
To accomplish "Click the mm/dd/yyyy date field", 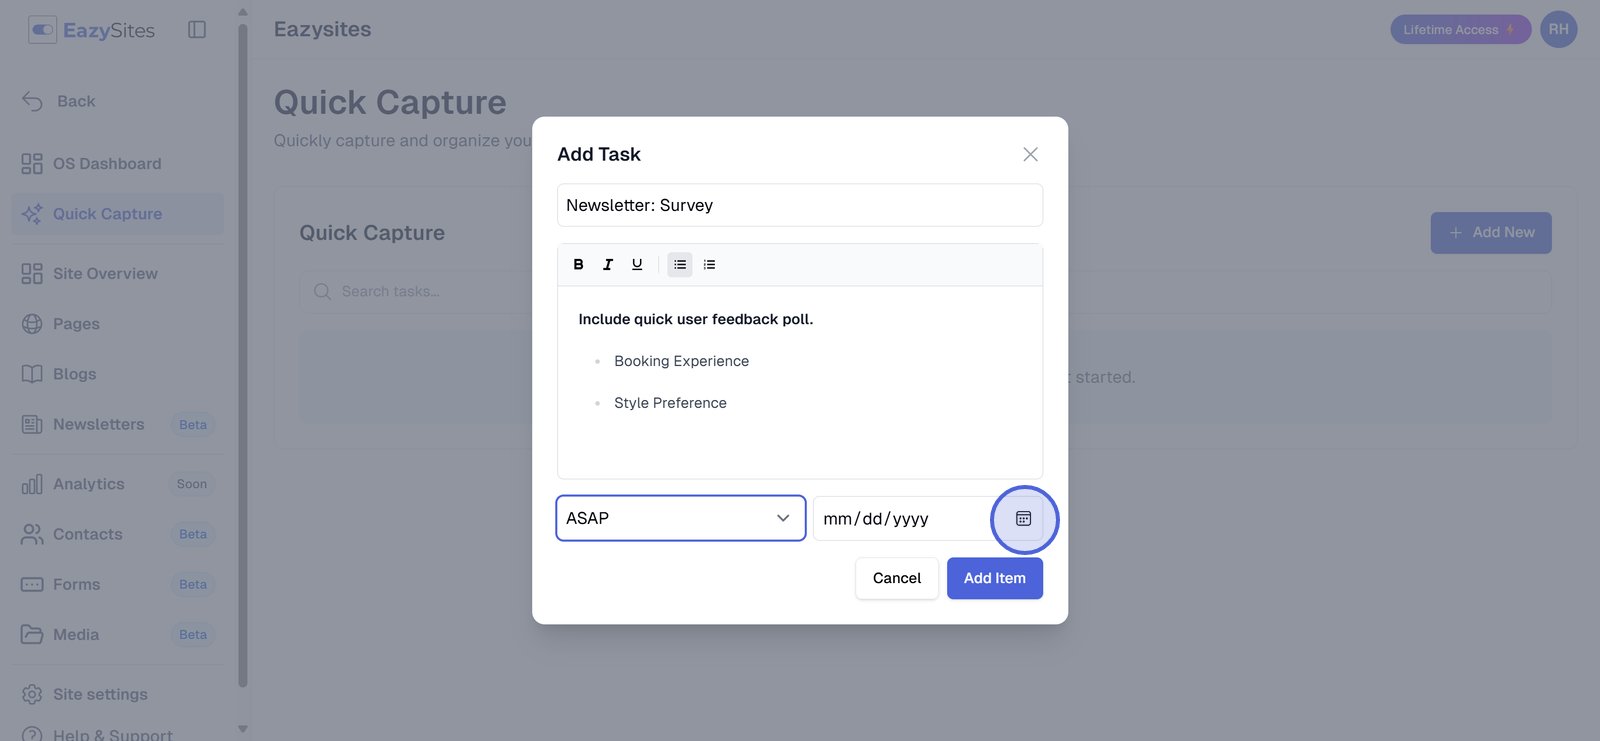I will tap(900, 519).
